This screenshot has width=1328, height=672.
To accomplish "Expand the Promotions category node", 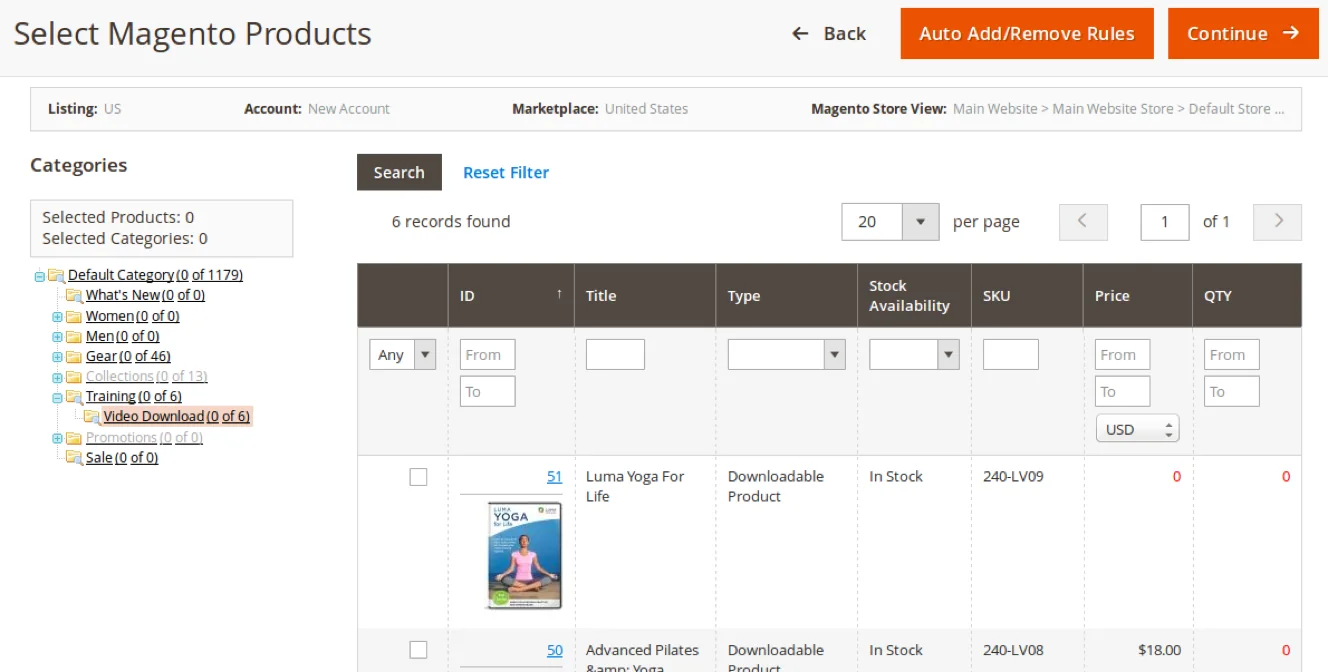I will pos(58,438).
